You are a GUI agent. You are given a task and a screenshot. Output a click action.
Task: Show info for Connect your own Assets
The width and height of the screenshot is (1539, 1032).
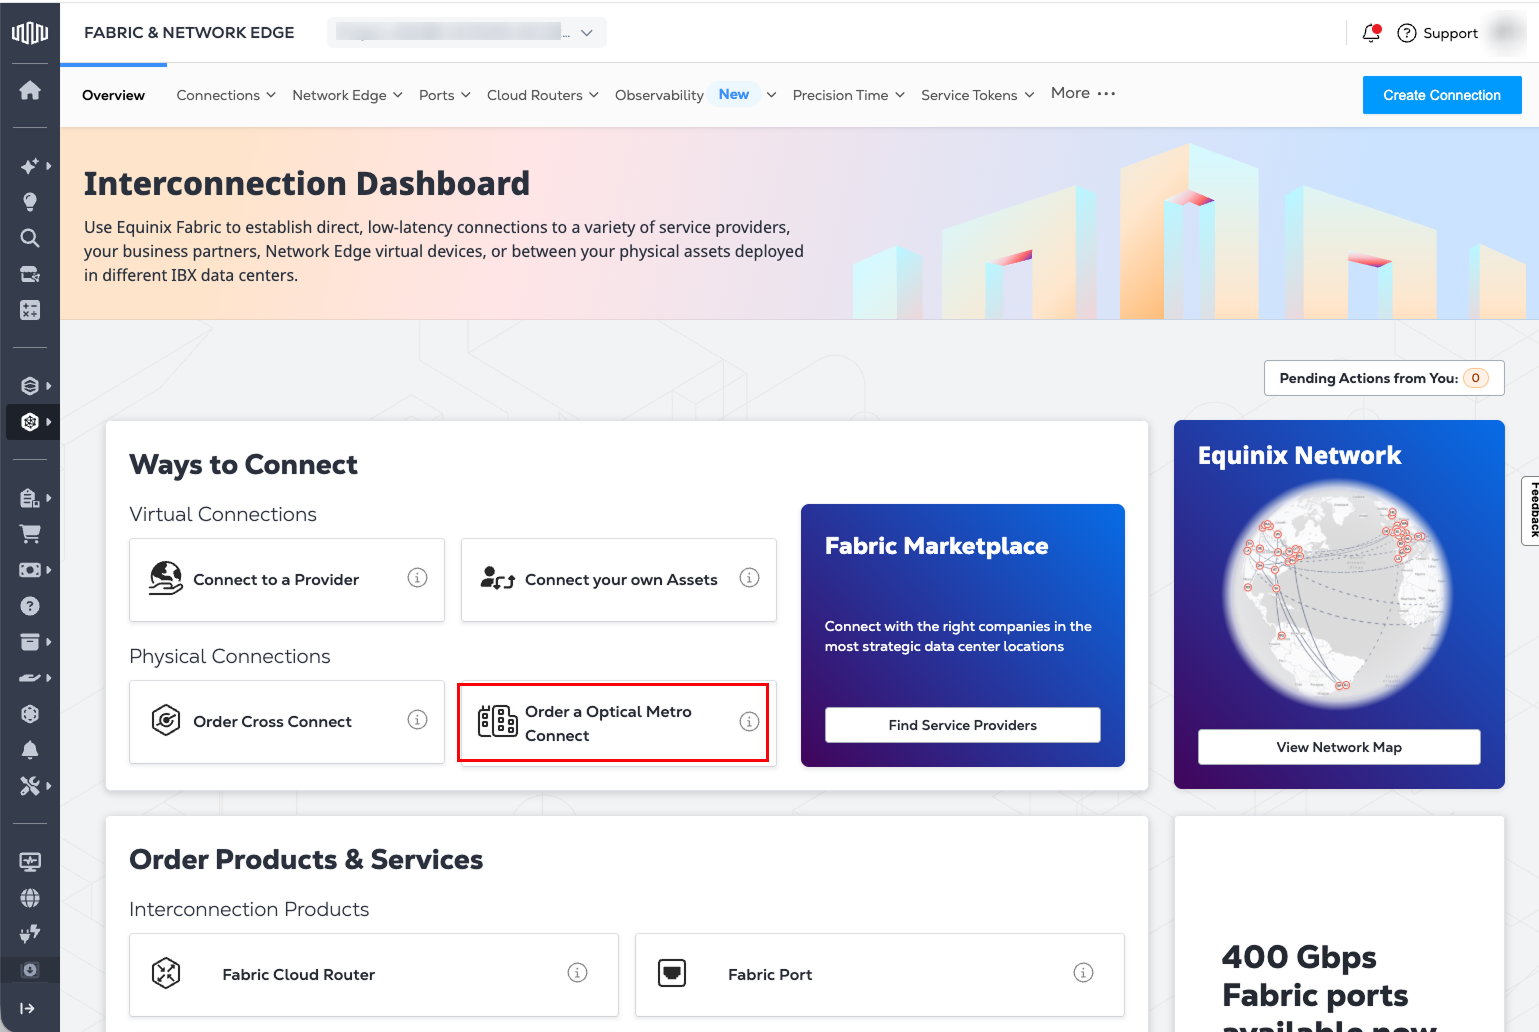point(749,578)
